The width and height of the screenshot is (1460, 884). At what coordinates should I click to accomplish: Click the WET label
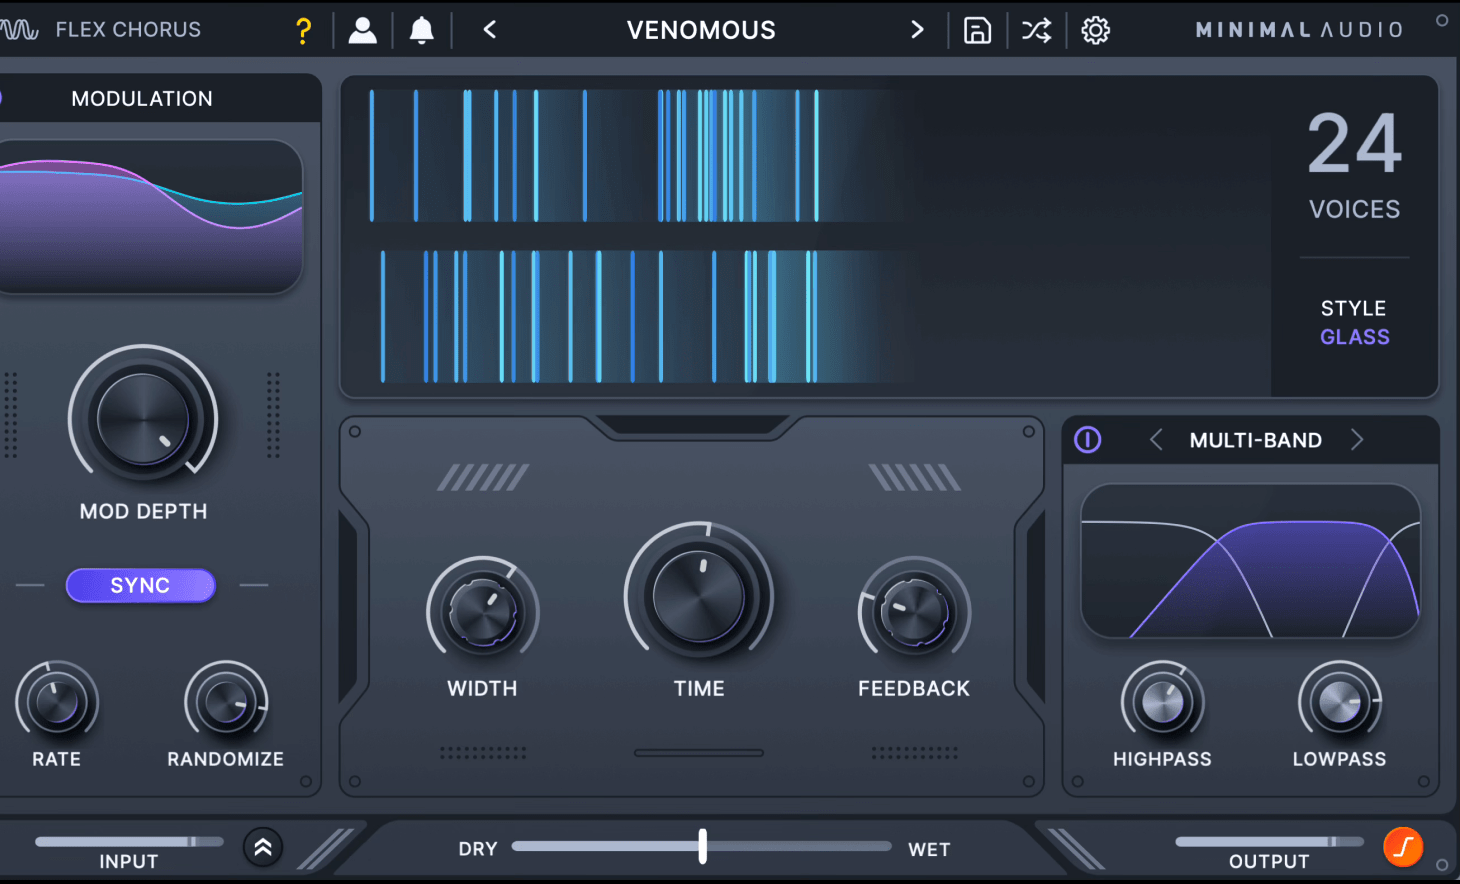click(929, 849)
